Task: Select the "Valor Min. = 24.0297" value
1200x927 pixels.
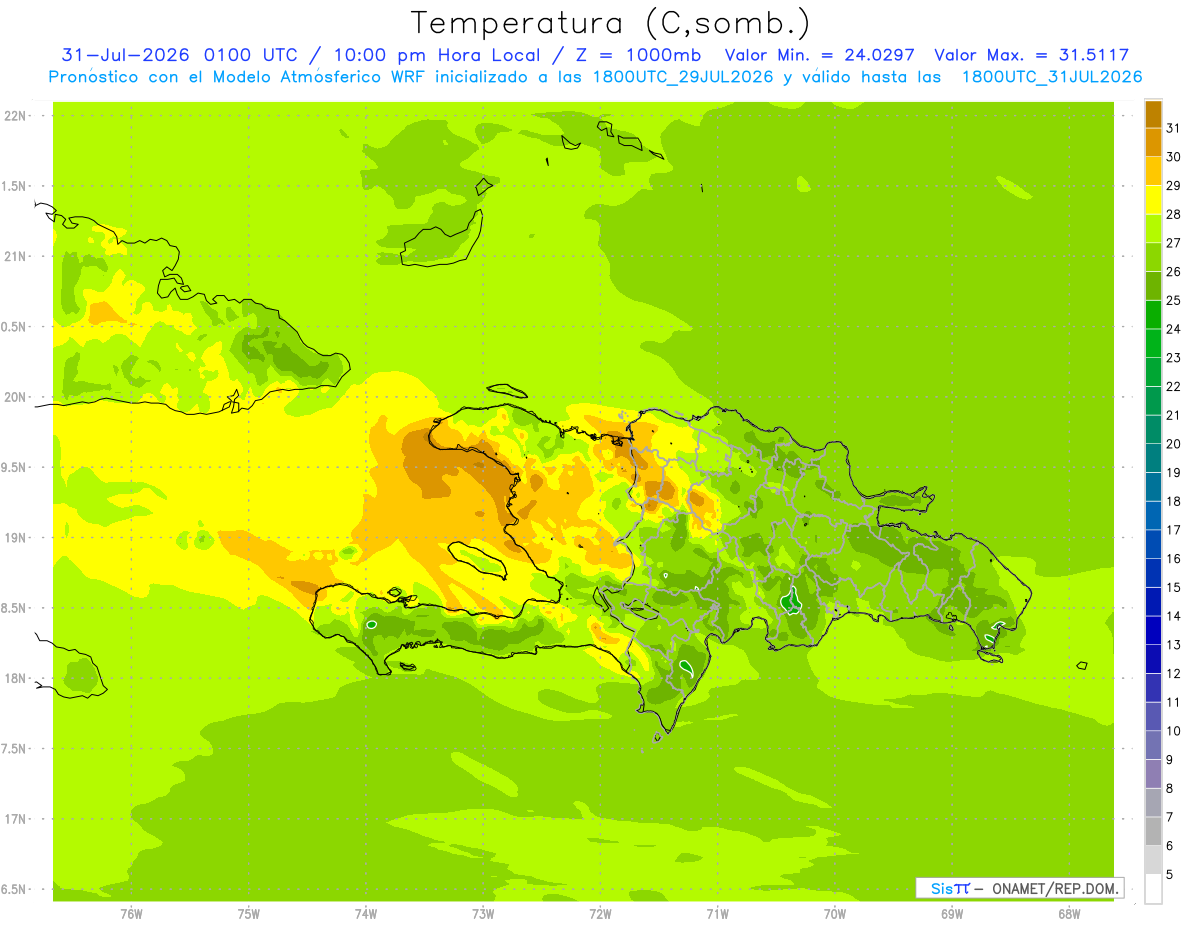Action: (820, 55)
